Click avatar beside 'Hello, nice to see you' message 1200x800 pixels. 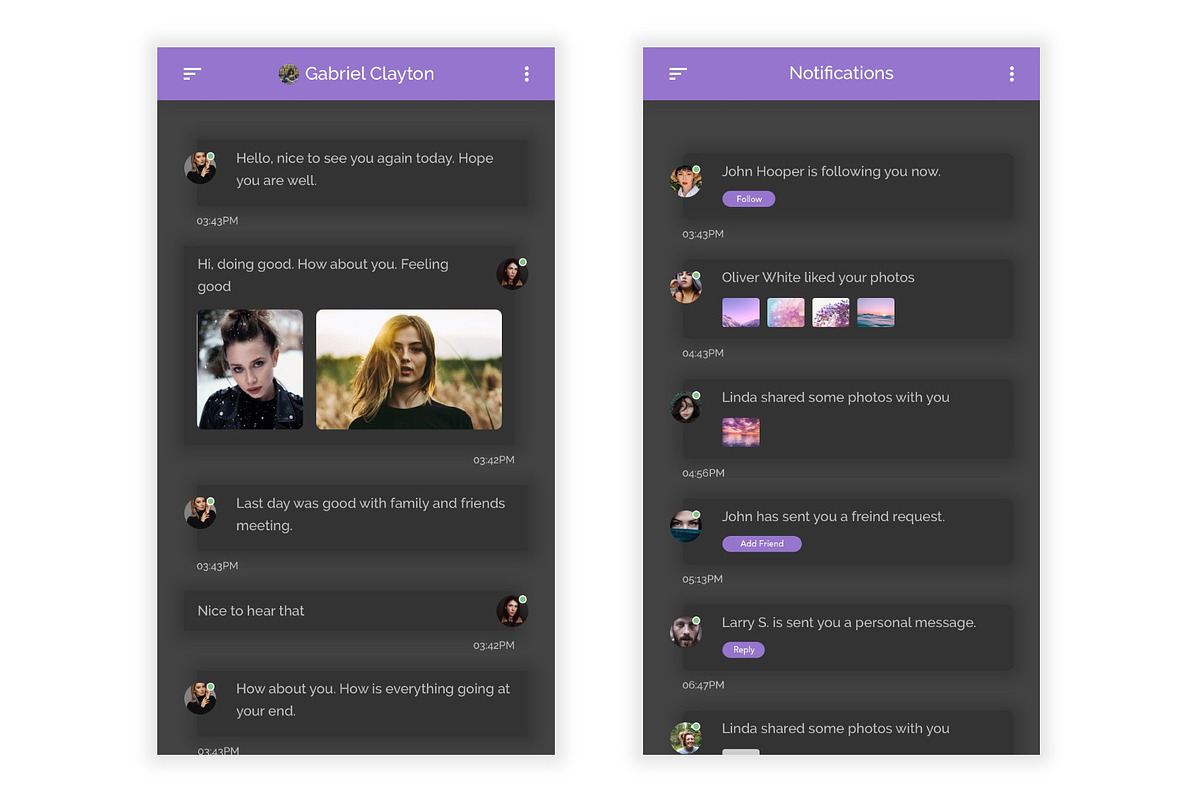tap(200, 167)
